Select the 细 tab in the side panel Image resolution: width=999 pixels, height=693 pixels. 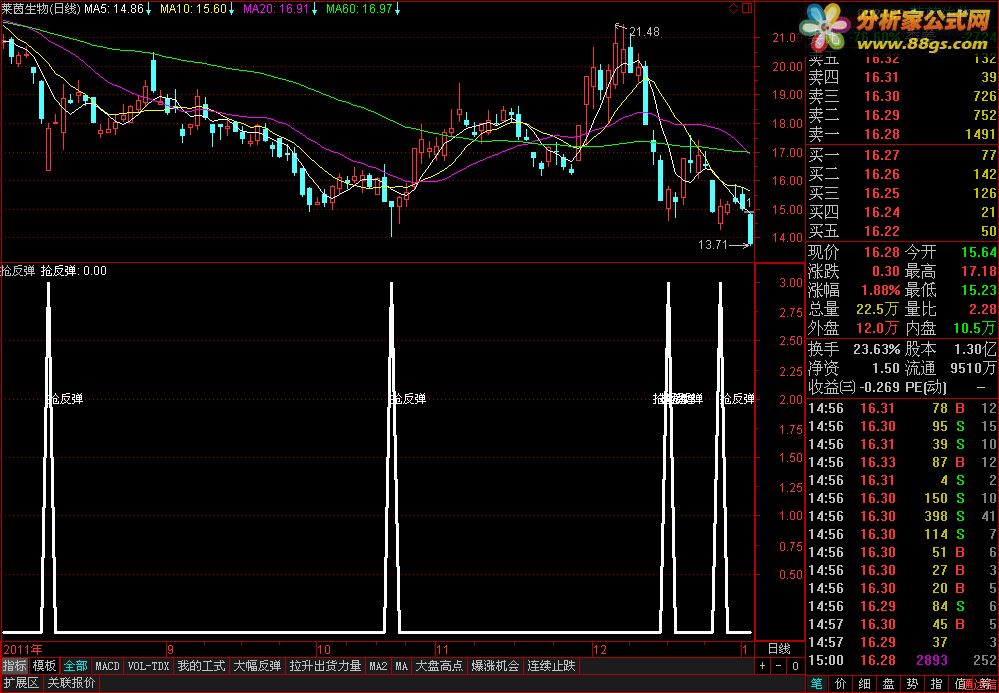865,683
